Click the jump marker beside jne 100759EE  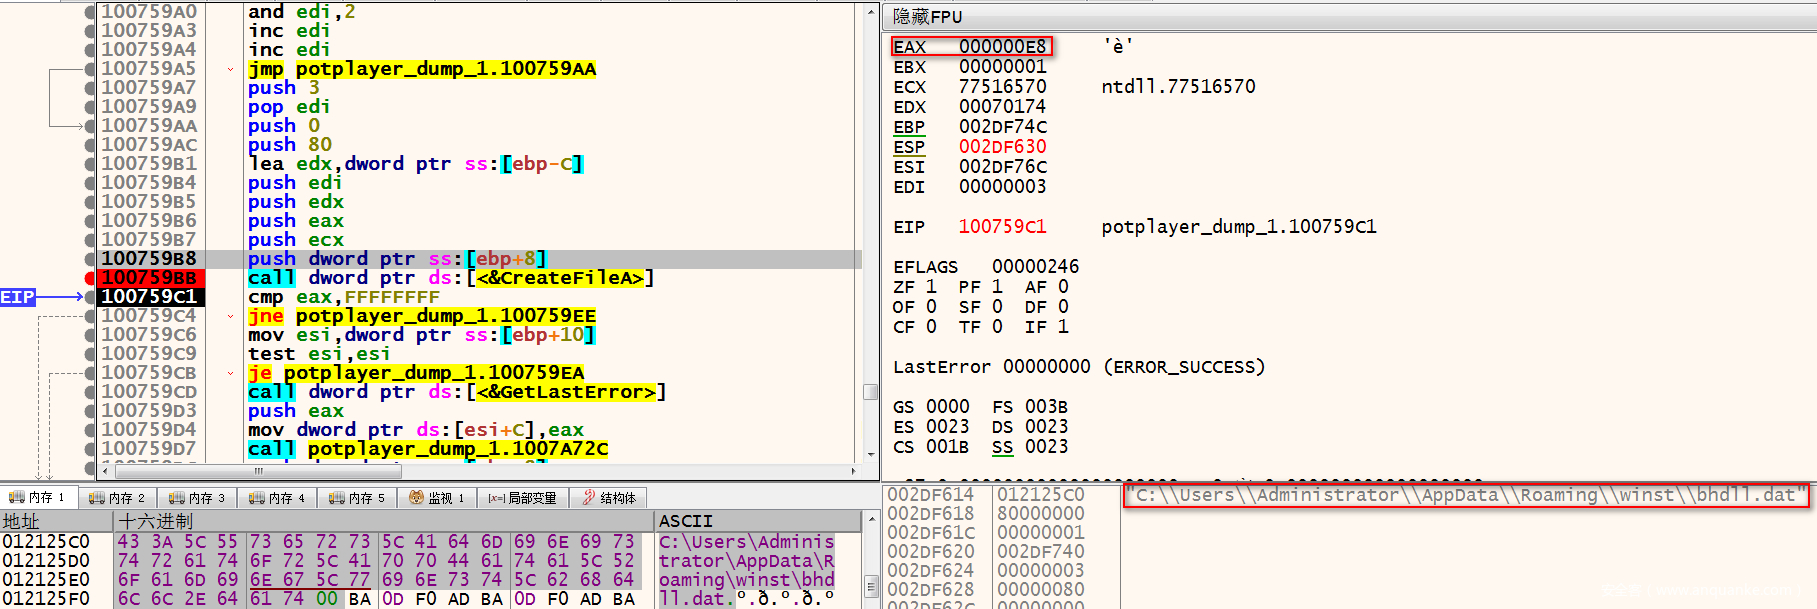(x=230, y=316)
